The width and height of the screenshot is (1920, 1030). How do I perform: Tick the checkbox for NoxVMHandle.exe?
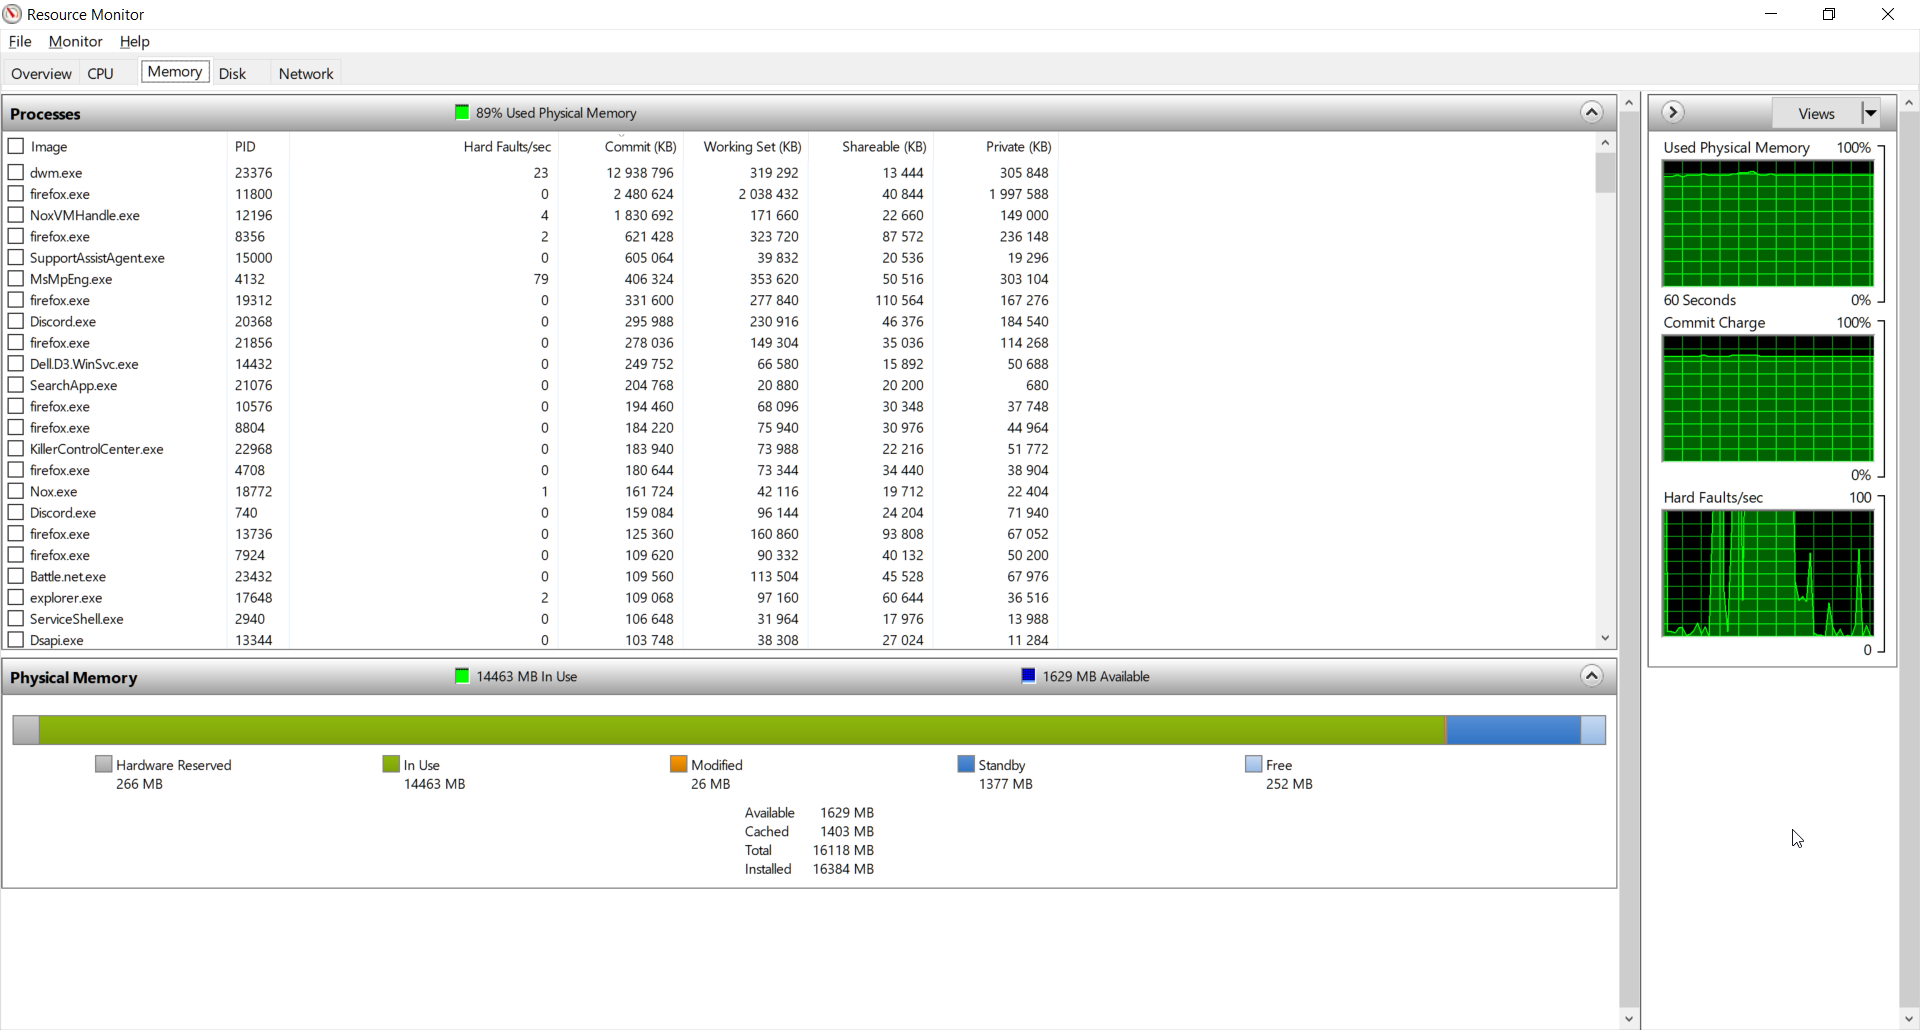[x=16, y=215]
